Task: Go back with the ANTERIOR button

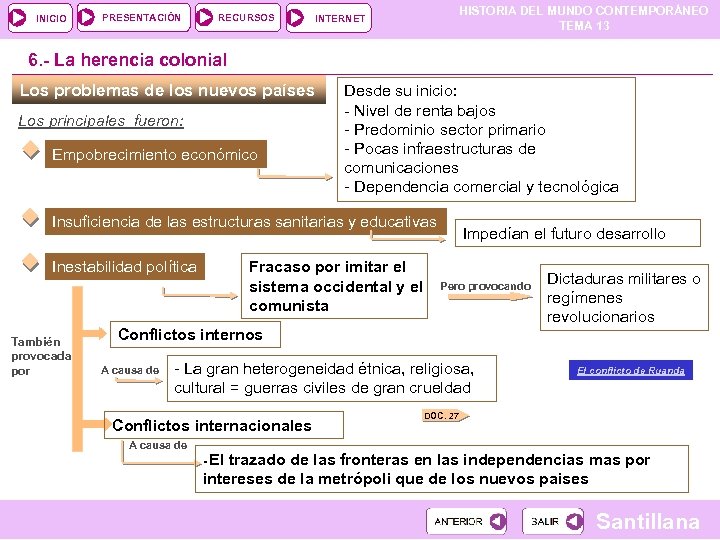Action: click(x=467, y=521)
